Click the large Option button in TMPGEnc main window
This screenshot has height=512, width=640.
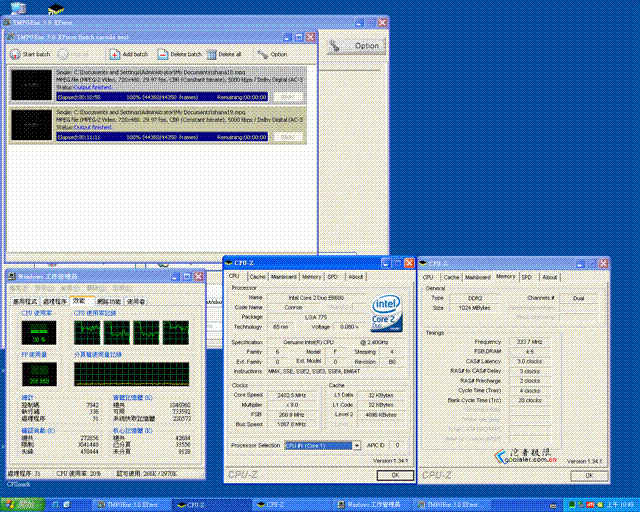pos(356,46)
